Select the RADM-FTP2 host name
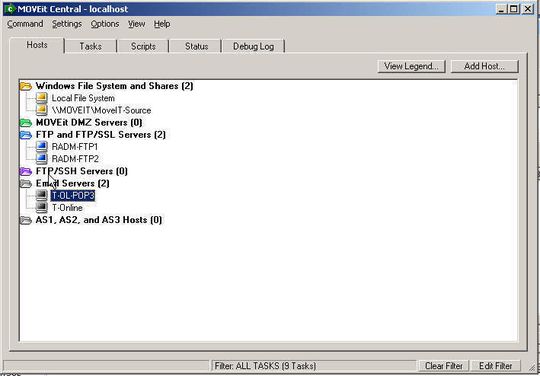This screenshot has height=376, width=540. click(75, 159)
